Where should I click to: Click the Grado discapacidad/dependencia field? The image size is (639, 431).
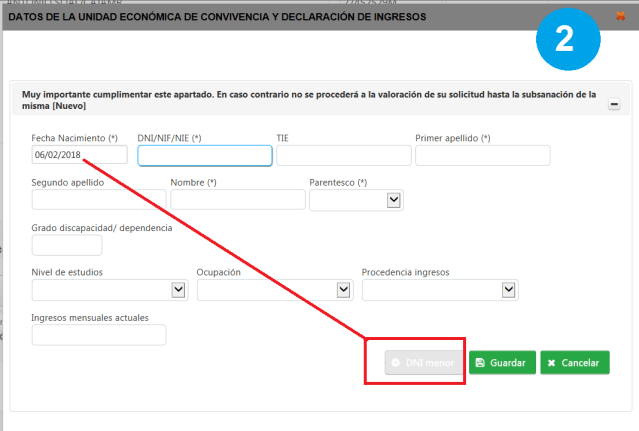(67, 246)
